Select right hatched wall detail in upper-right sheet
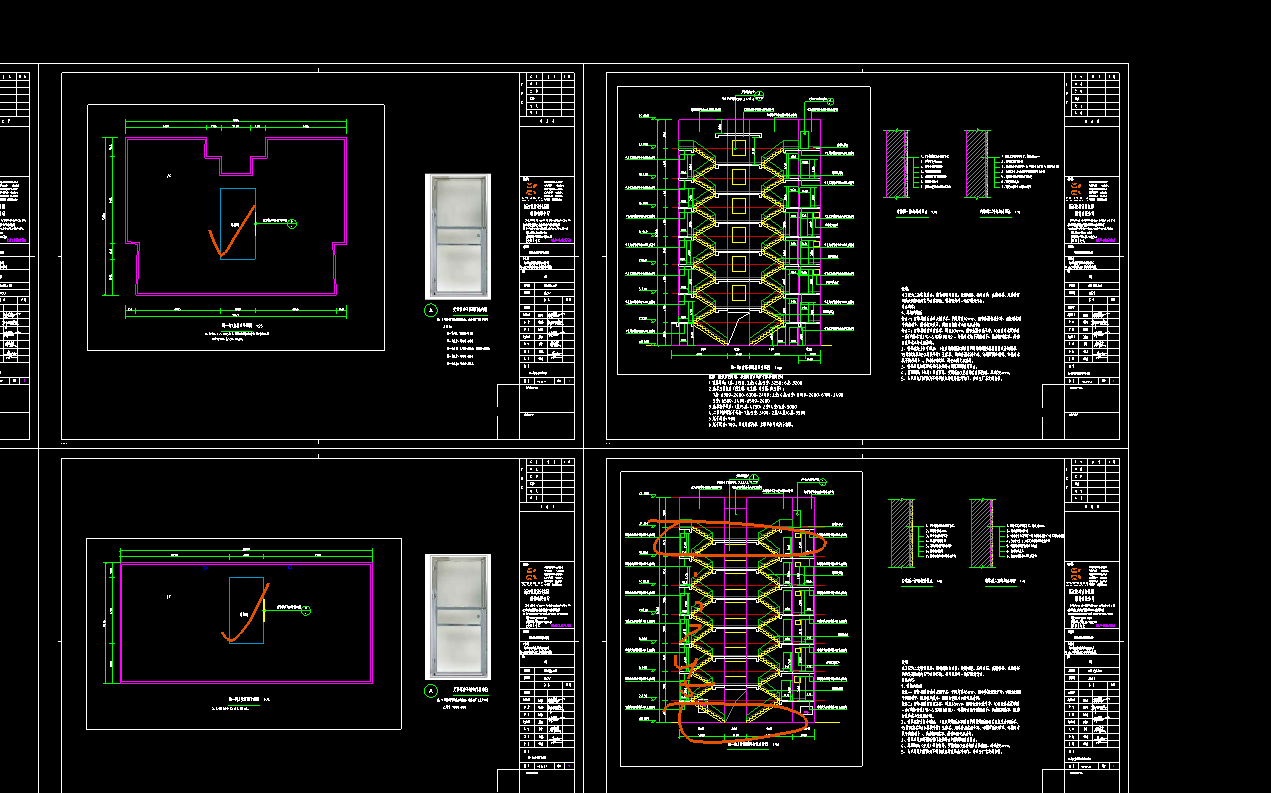This screenshot has width=1271, height=793. click(978, 162)
